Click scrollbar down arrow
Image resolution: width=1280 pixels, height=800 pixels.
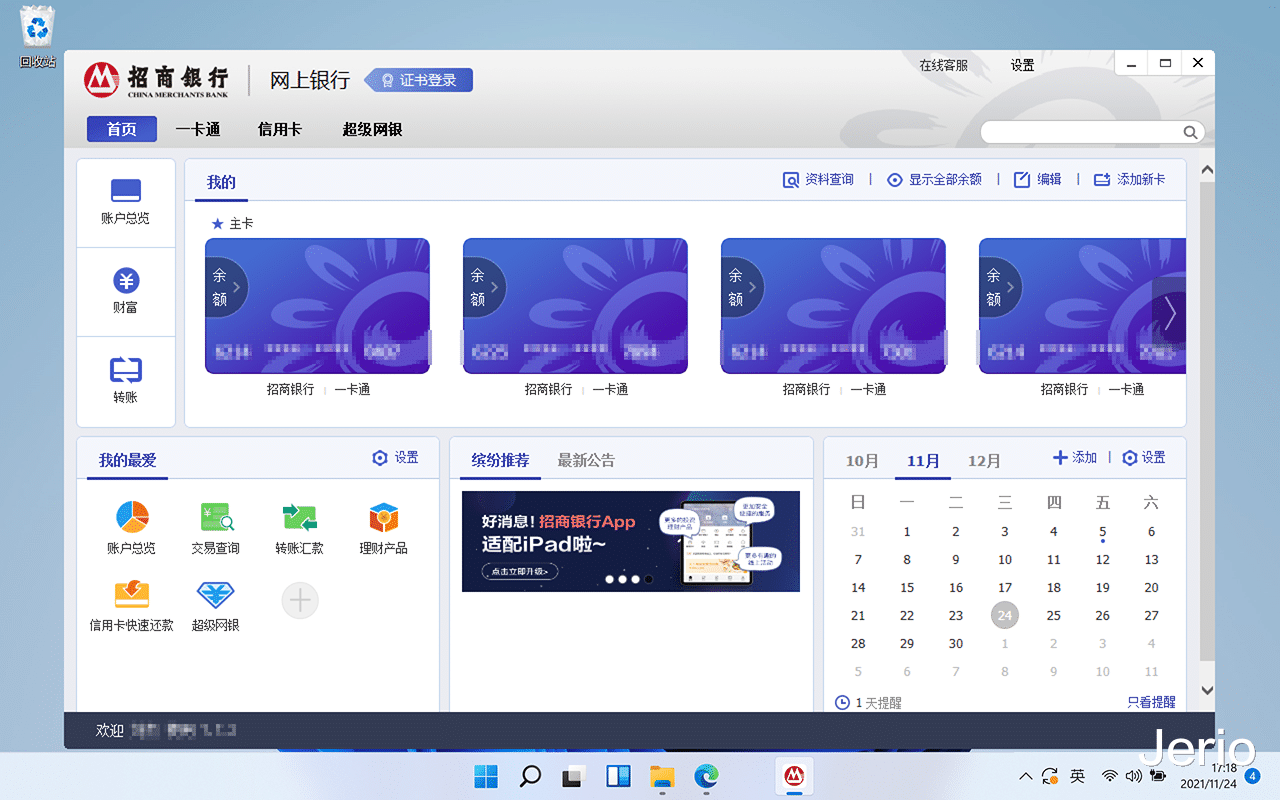tap(1206, 690)
